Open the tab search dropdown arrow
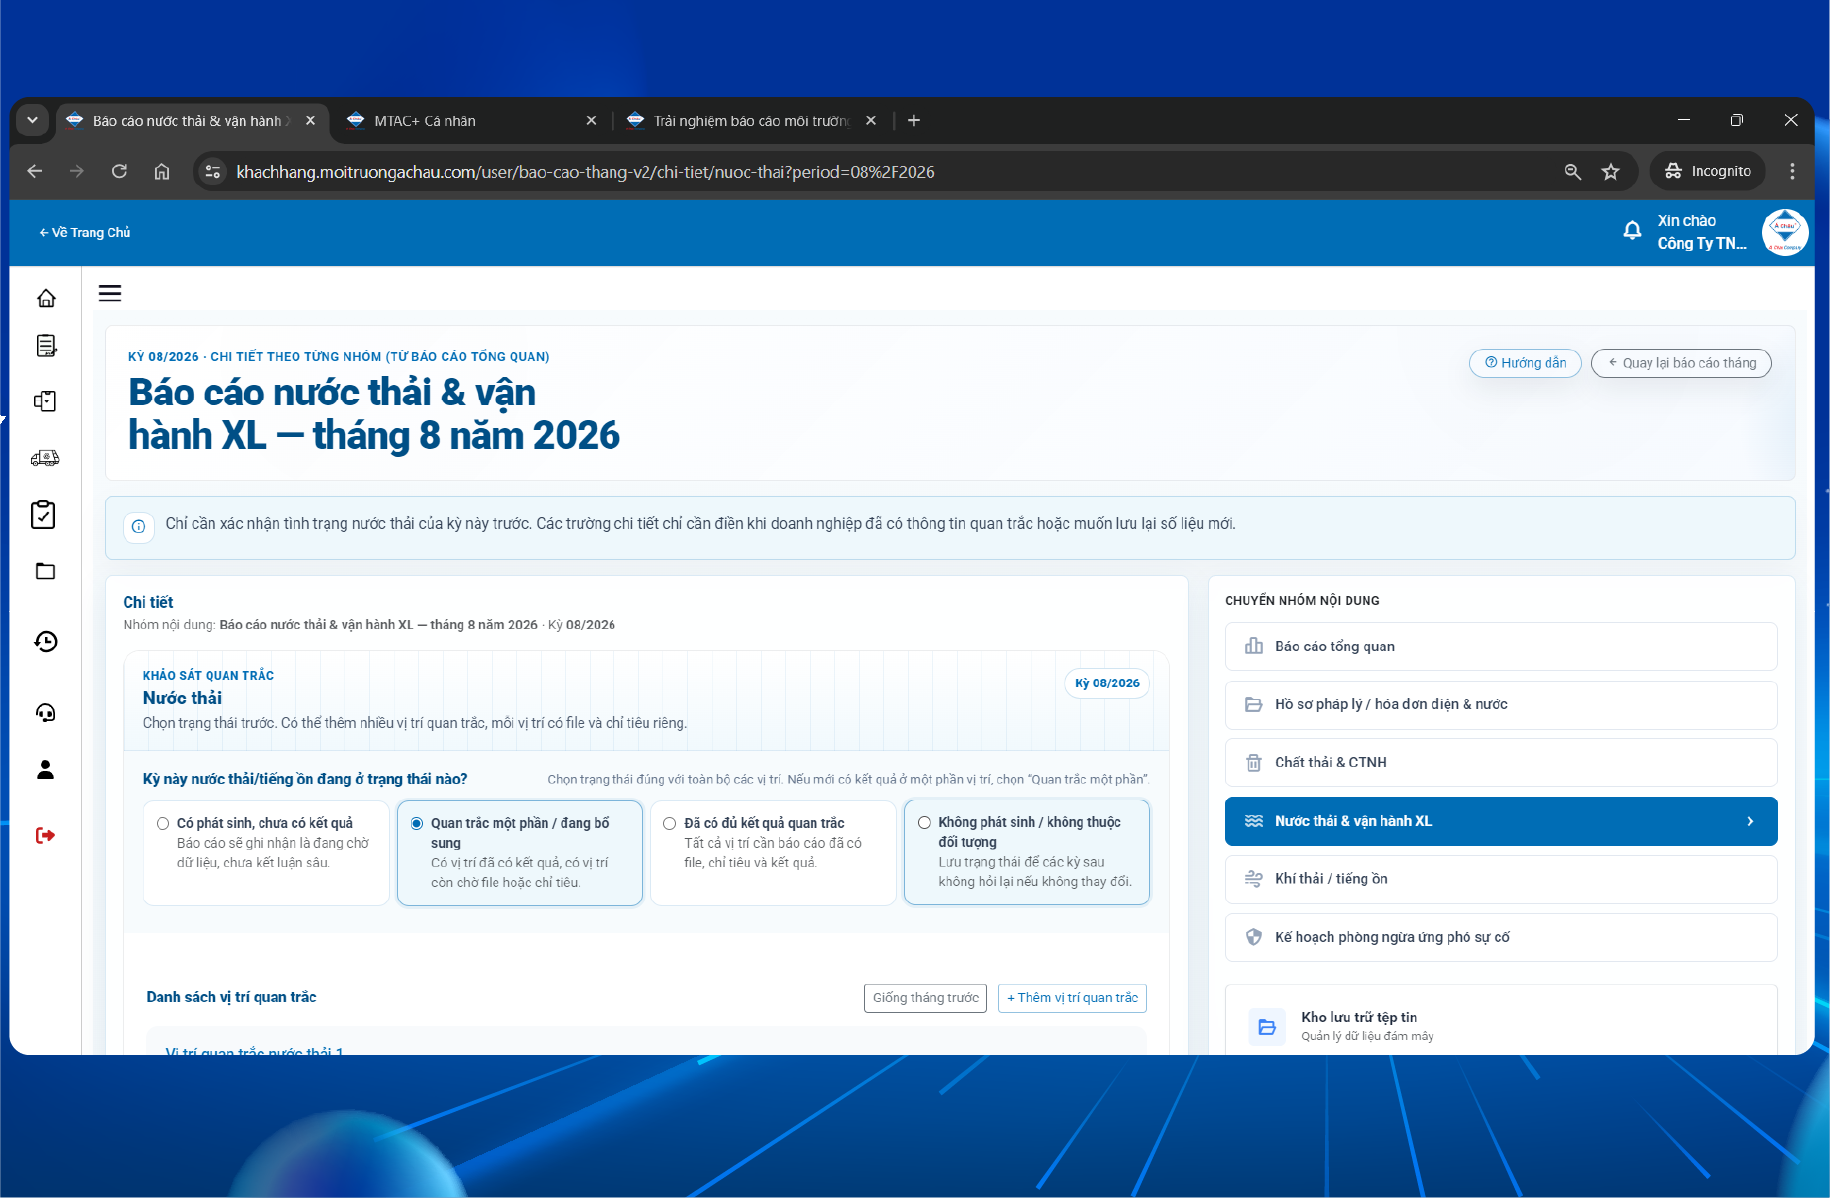Screen dimensions: 1830x1200 point(33,120)
